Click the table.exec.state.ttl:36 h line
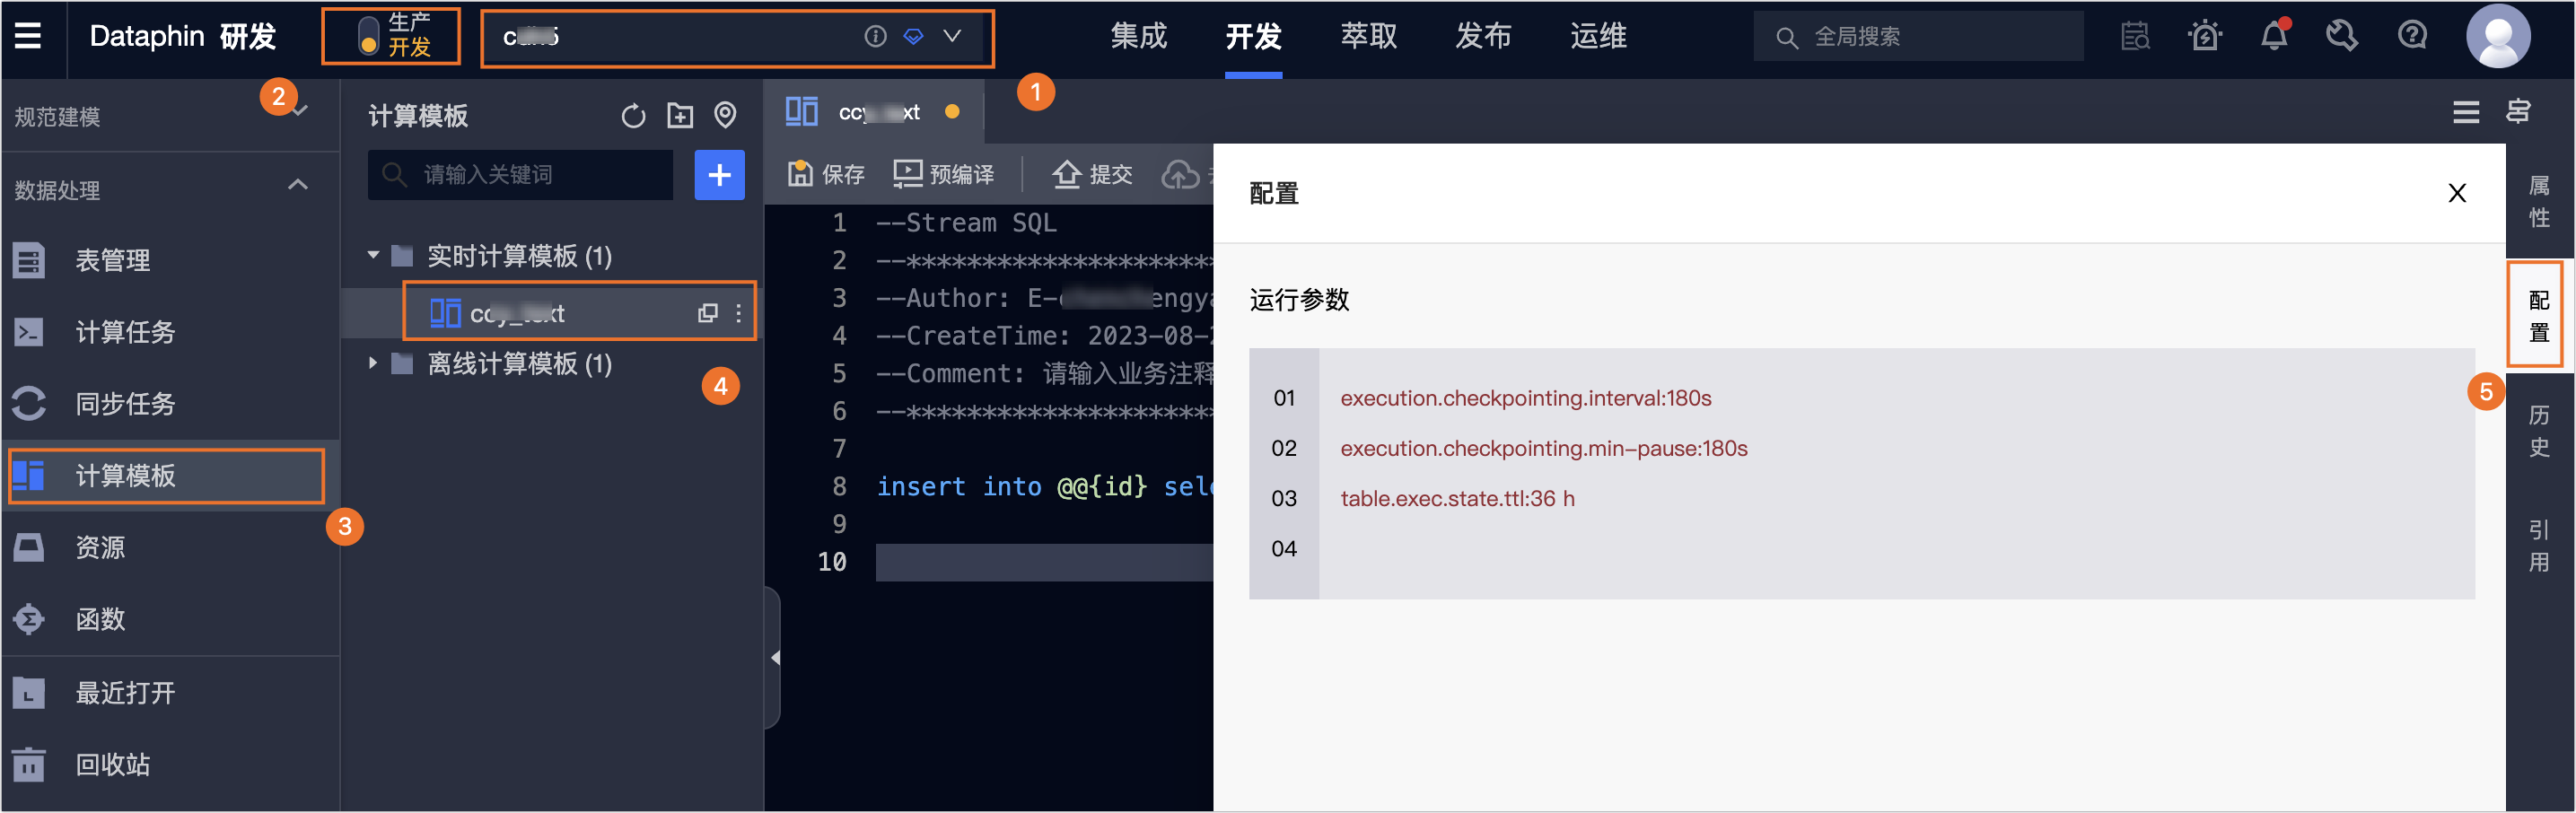Image resolution: width=2576 pixels, height=813 pixels. point(1457,498)
